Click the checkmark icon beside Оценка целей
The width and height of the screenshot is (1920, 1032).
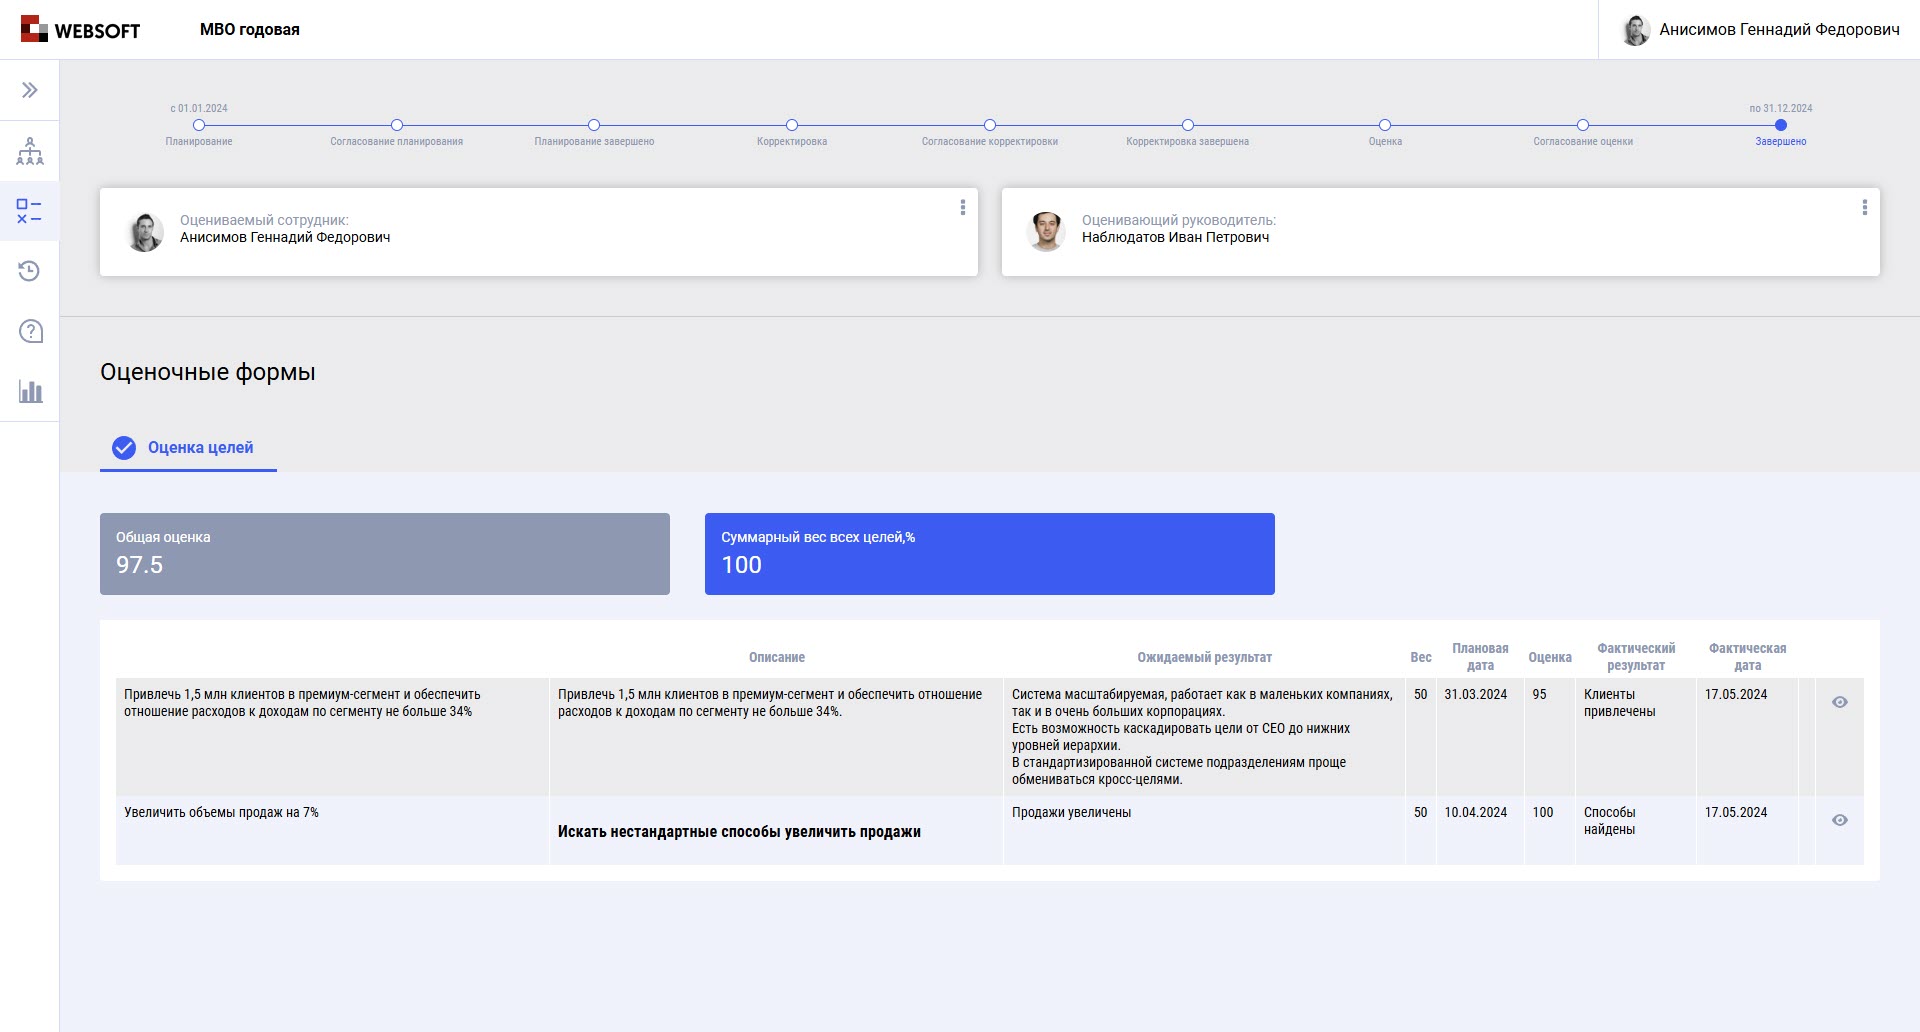tap(123, 448)
